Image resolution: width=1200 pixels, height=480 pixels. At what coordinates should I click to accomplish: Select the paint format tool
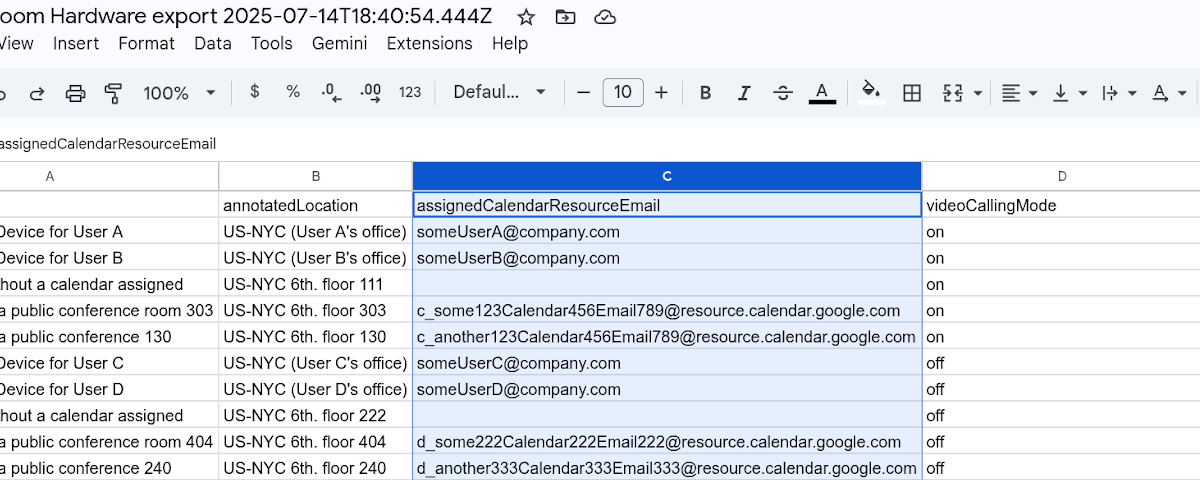(x=113, y=93)
